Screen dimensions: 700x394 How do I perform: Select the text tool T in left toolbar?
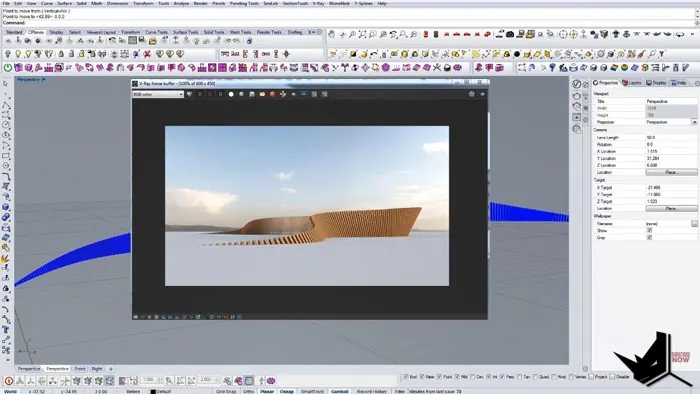(x=6, y=330)
